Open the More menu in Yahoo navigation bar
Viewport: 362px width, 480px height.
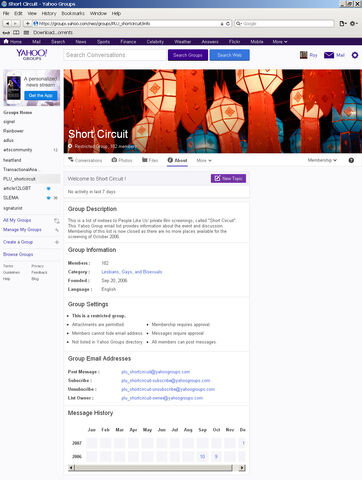[x=280, y=42]
